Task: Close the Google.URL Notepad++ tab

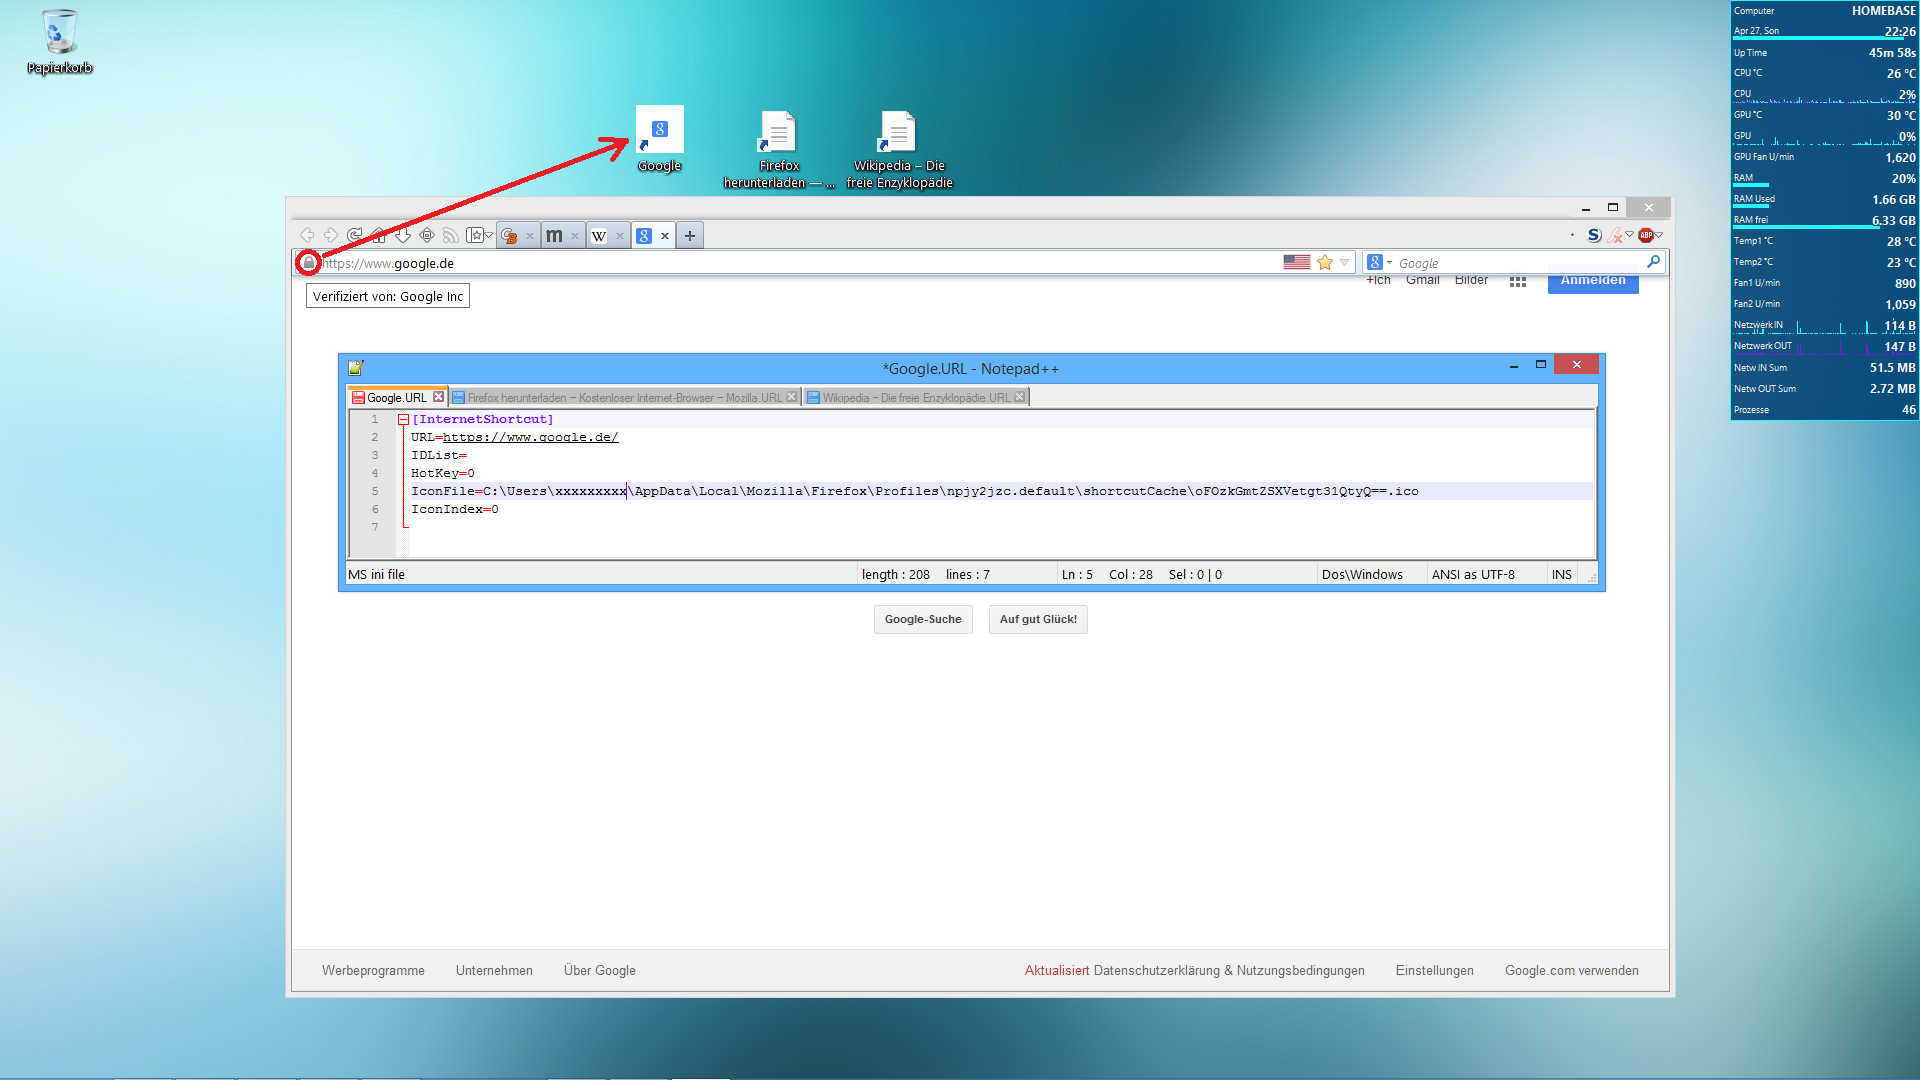Action: tap(438, 397)
